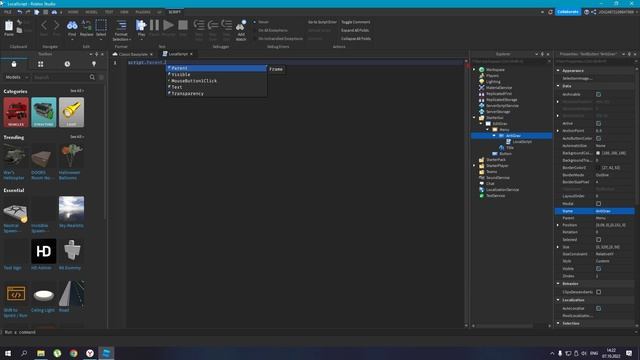The image size is (640, 360).
Task: Collapse the Appearance properties section
Action: (x=558, y=71)
